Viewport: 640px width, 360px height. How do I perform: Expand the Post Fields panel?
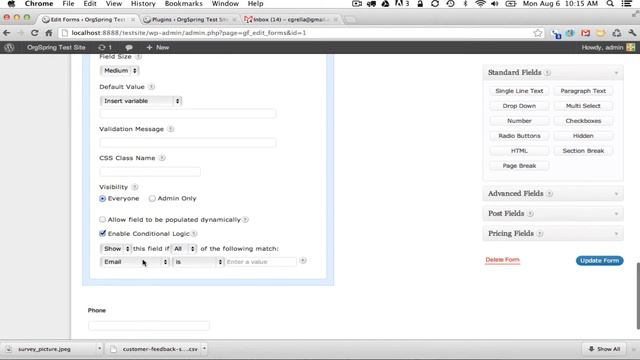pos(616,214)
